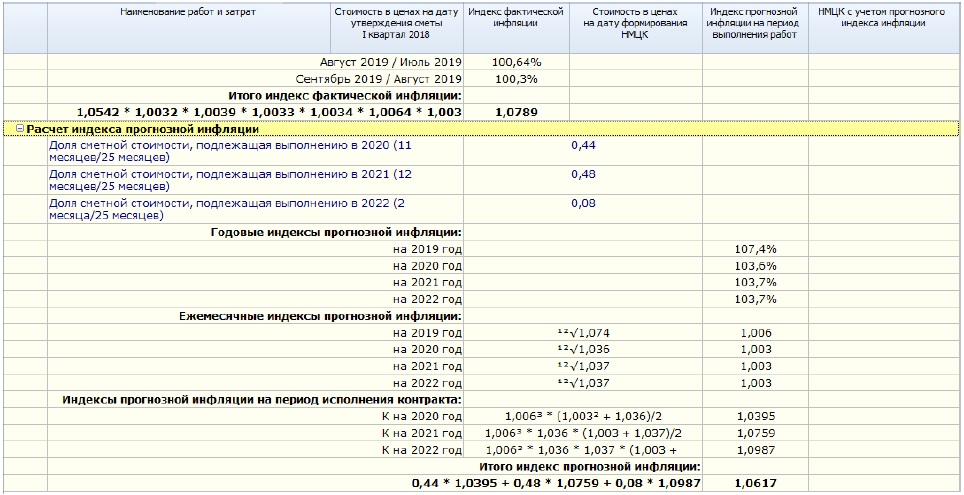Select the 1,0759 index value

click(x=755, y=432)
